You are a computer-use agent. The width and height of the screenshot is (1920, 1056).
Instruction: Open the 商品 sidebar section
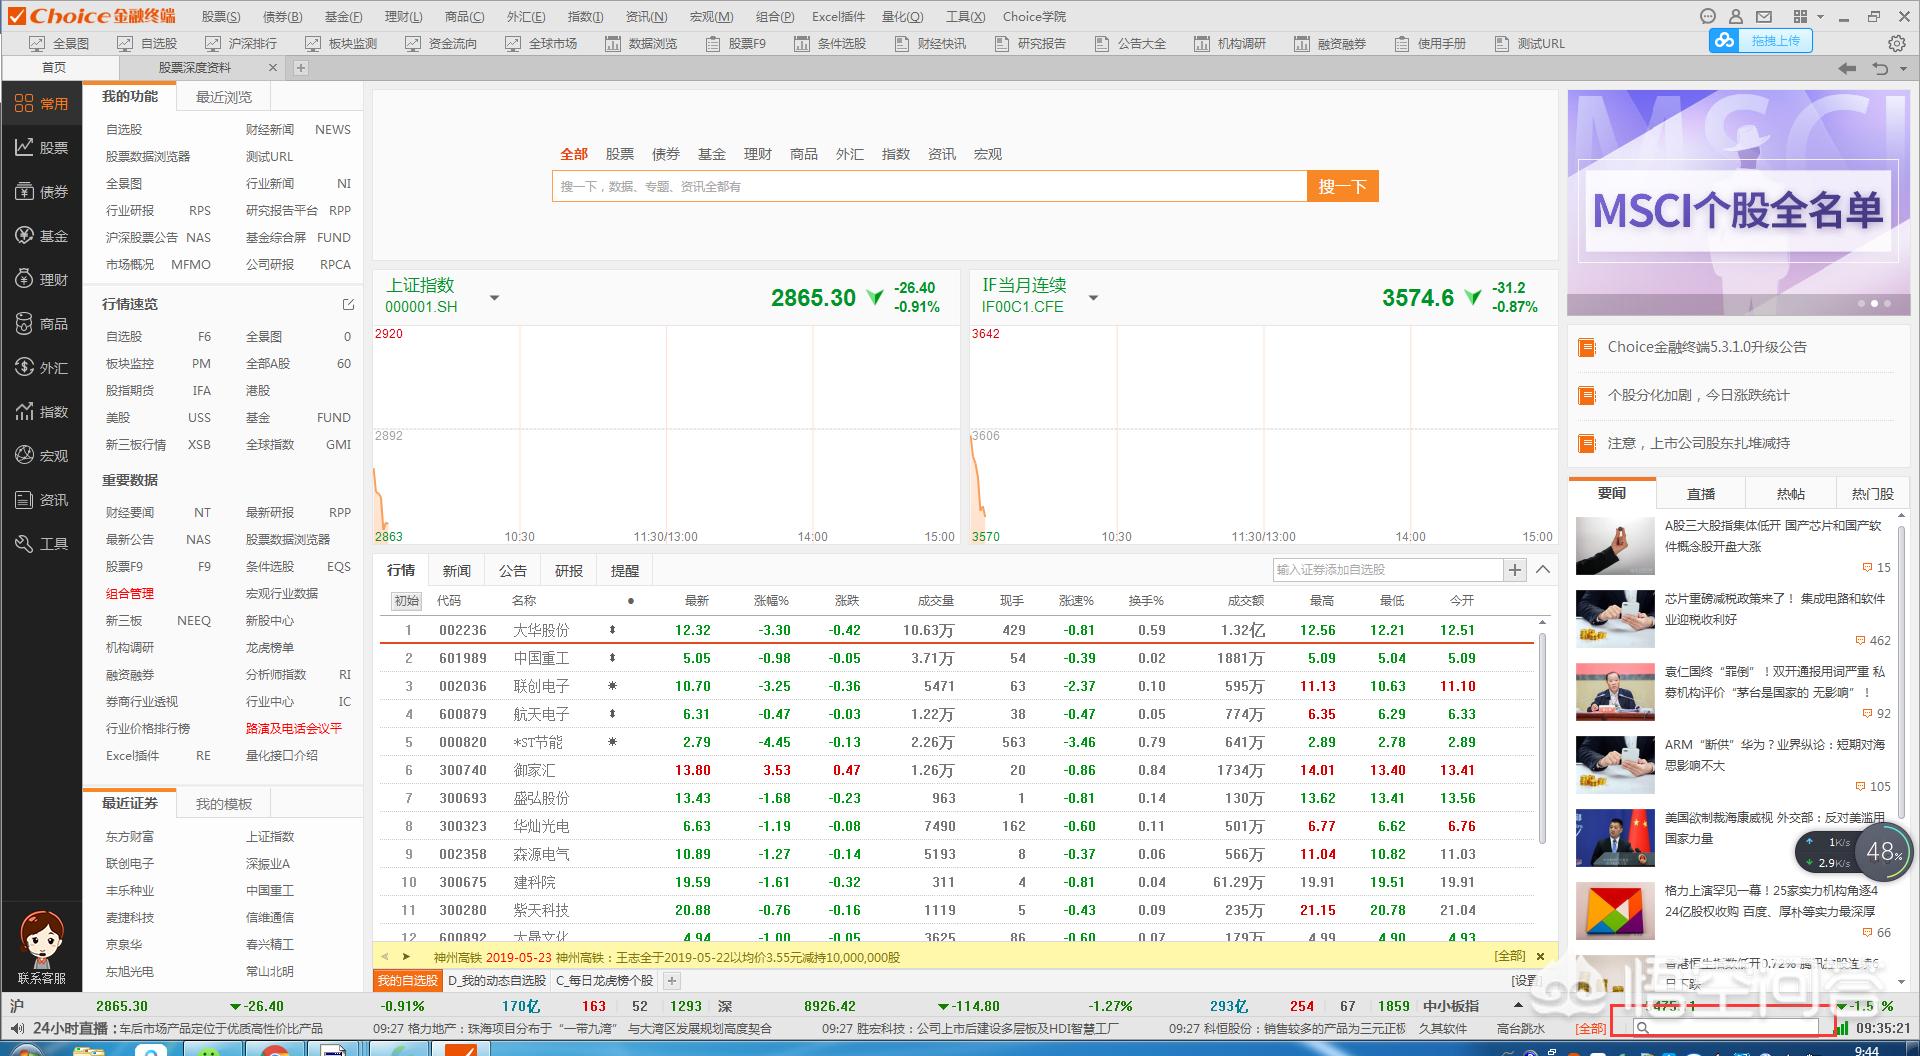tap(41, 324)
